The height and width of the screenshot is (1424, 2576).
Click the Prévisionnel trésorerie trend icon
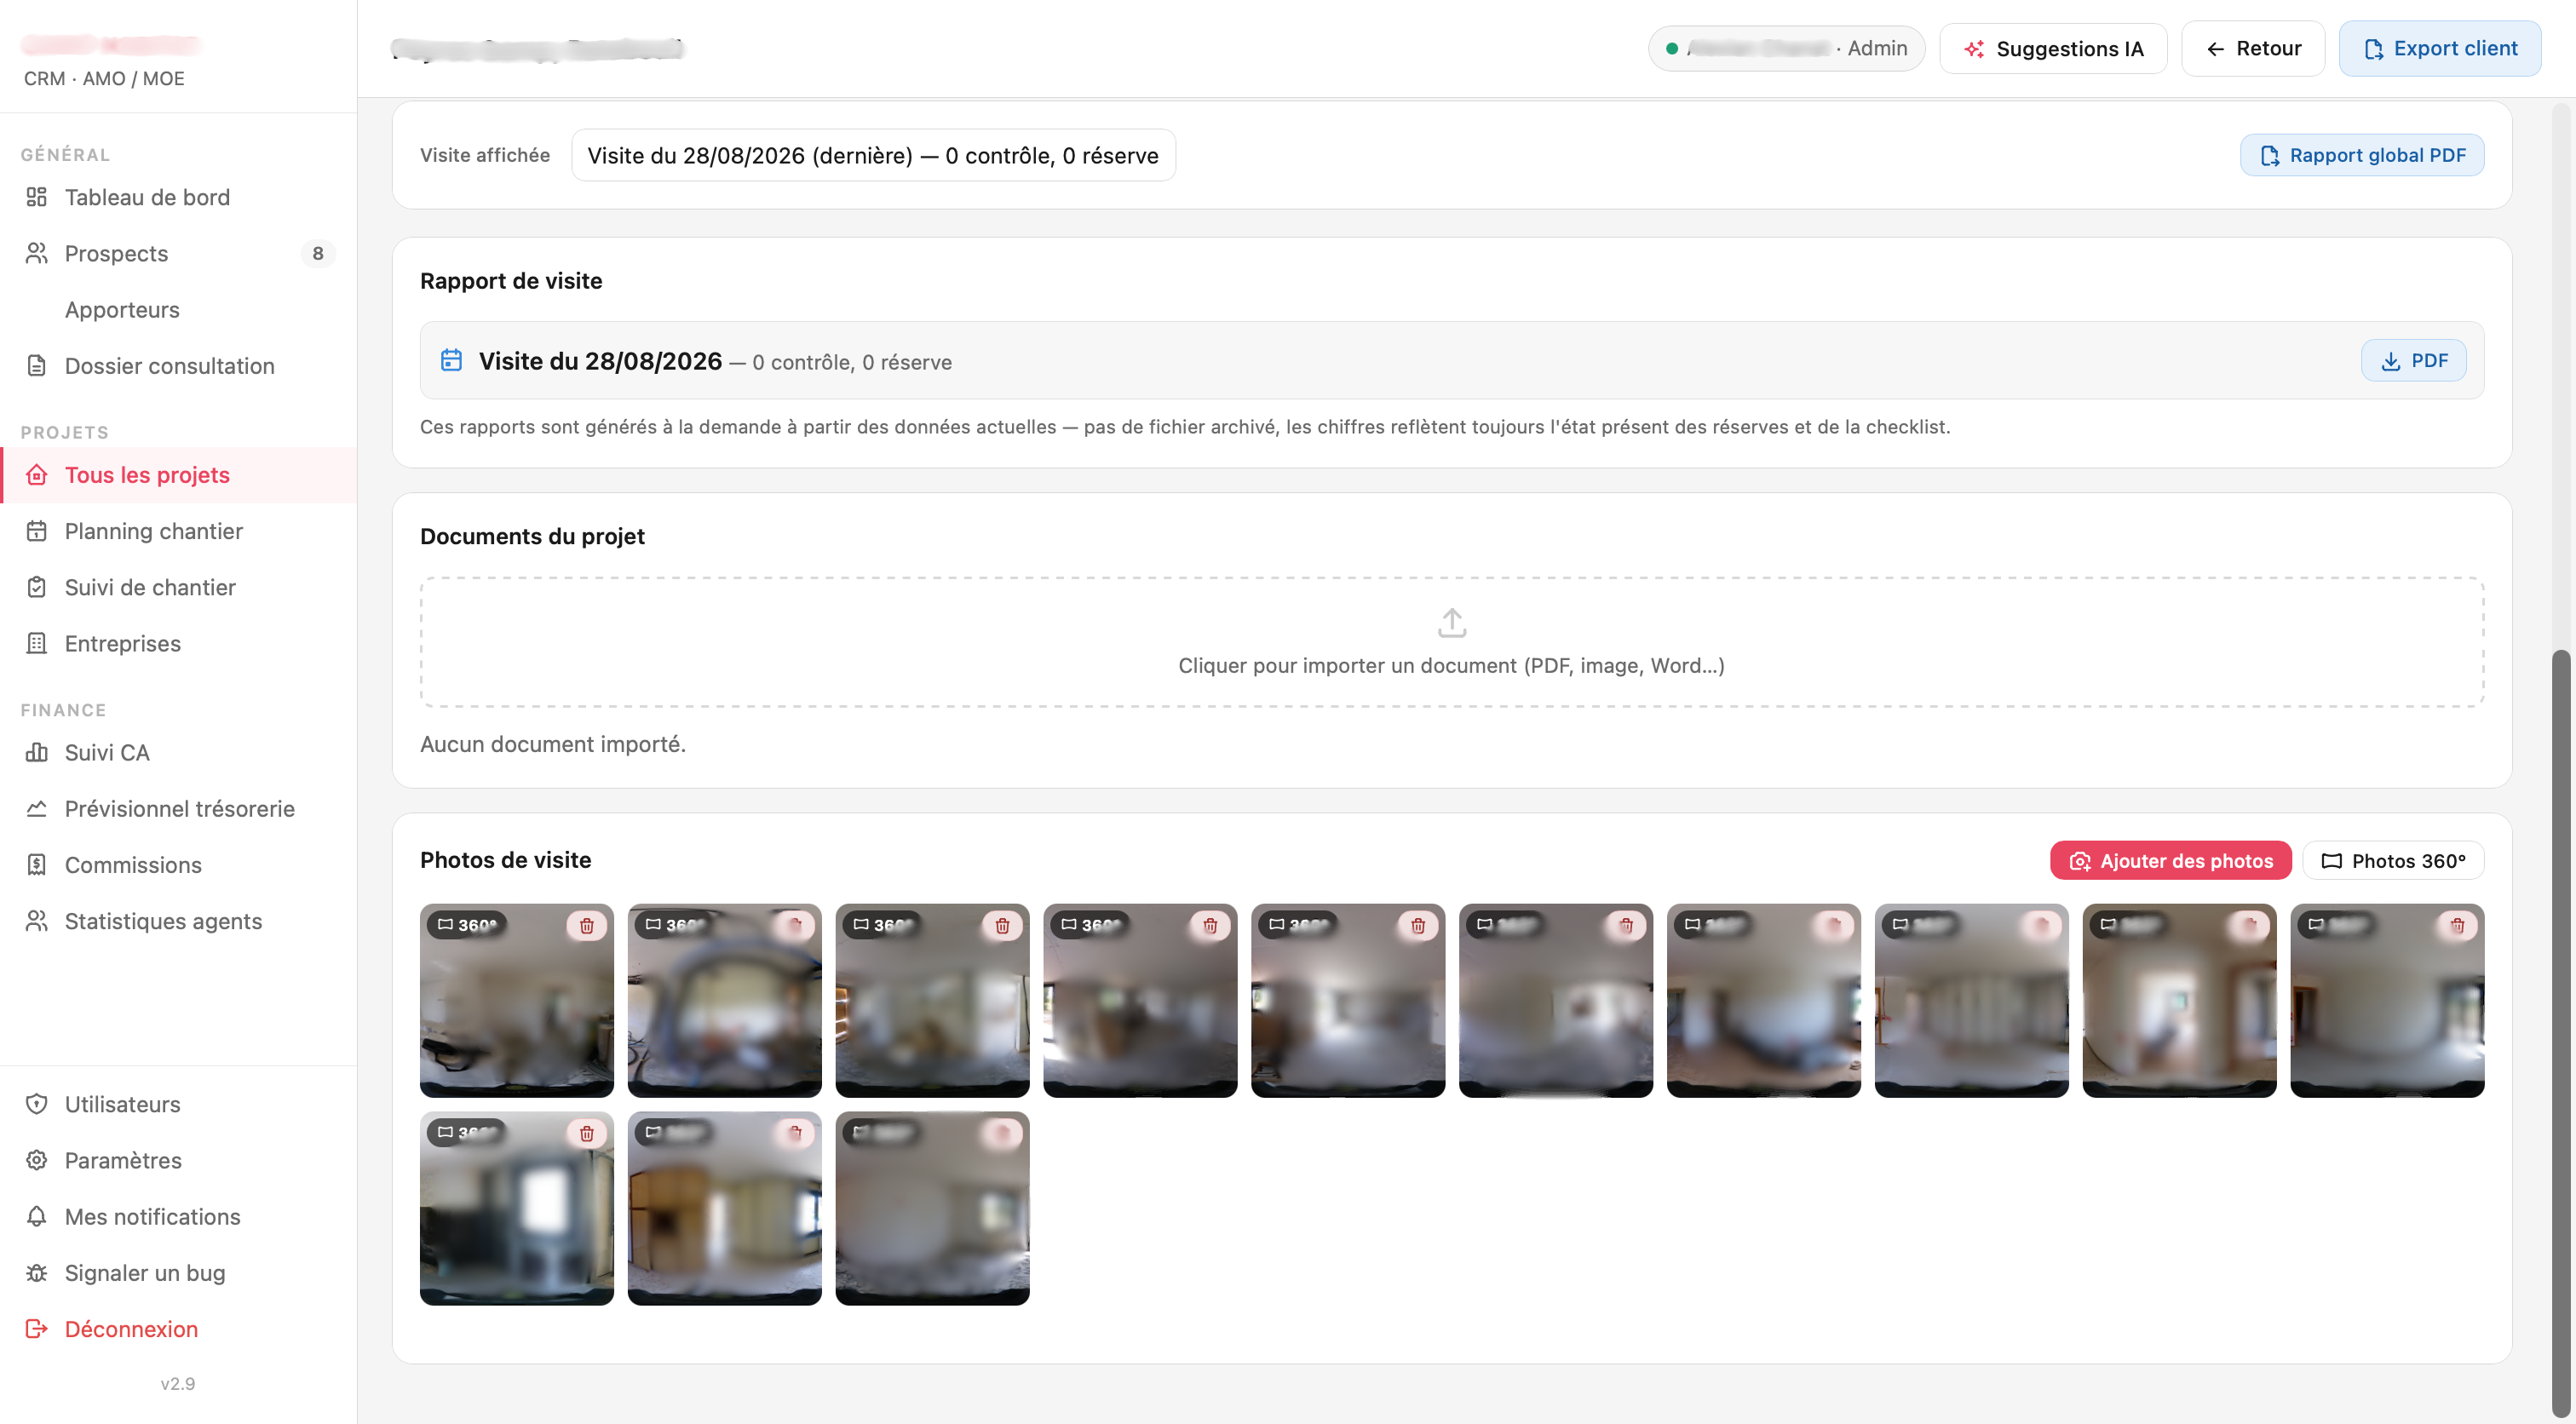37,808
